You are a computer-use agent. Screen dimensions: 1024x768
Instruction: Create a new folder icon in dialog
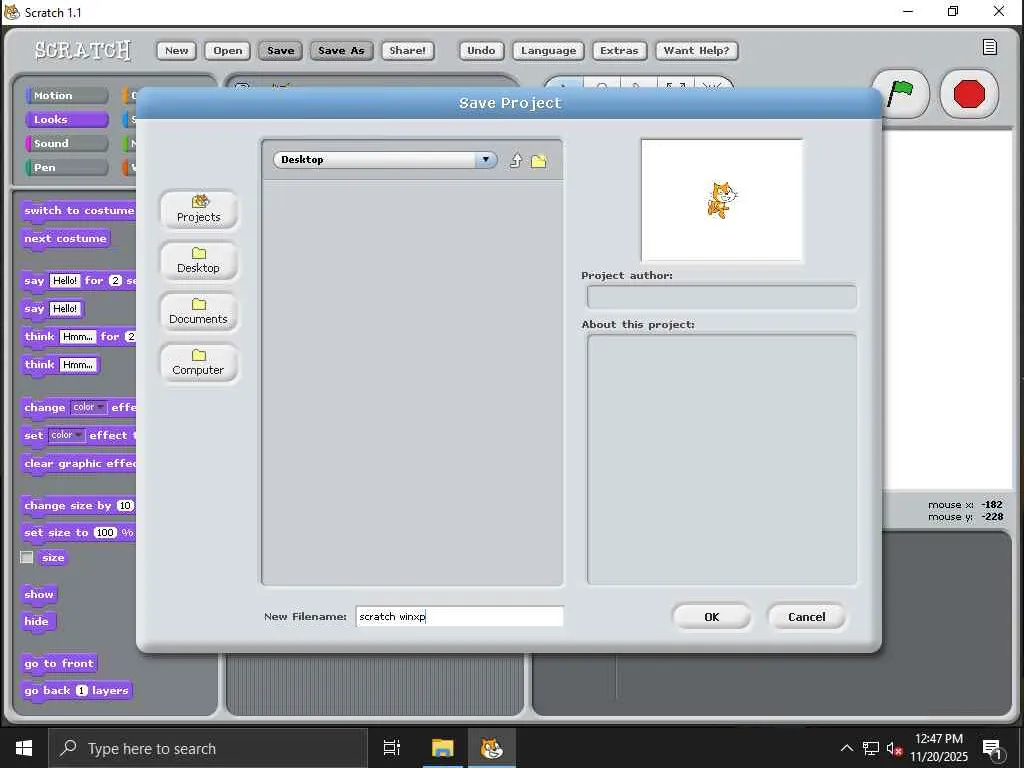click(539, 161)
